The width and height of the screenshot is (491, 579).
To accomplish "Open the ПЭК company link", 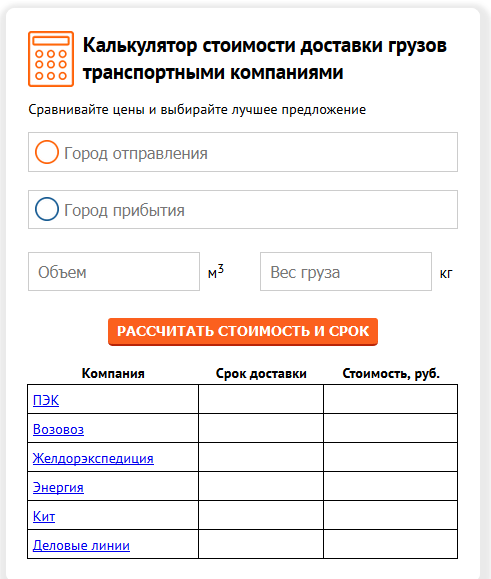I will 46,400.
